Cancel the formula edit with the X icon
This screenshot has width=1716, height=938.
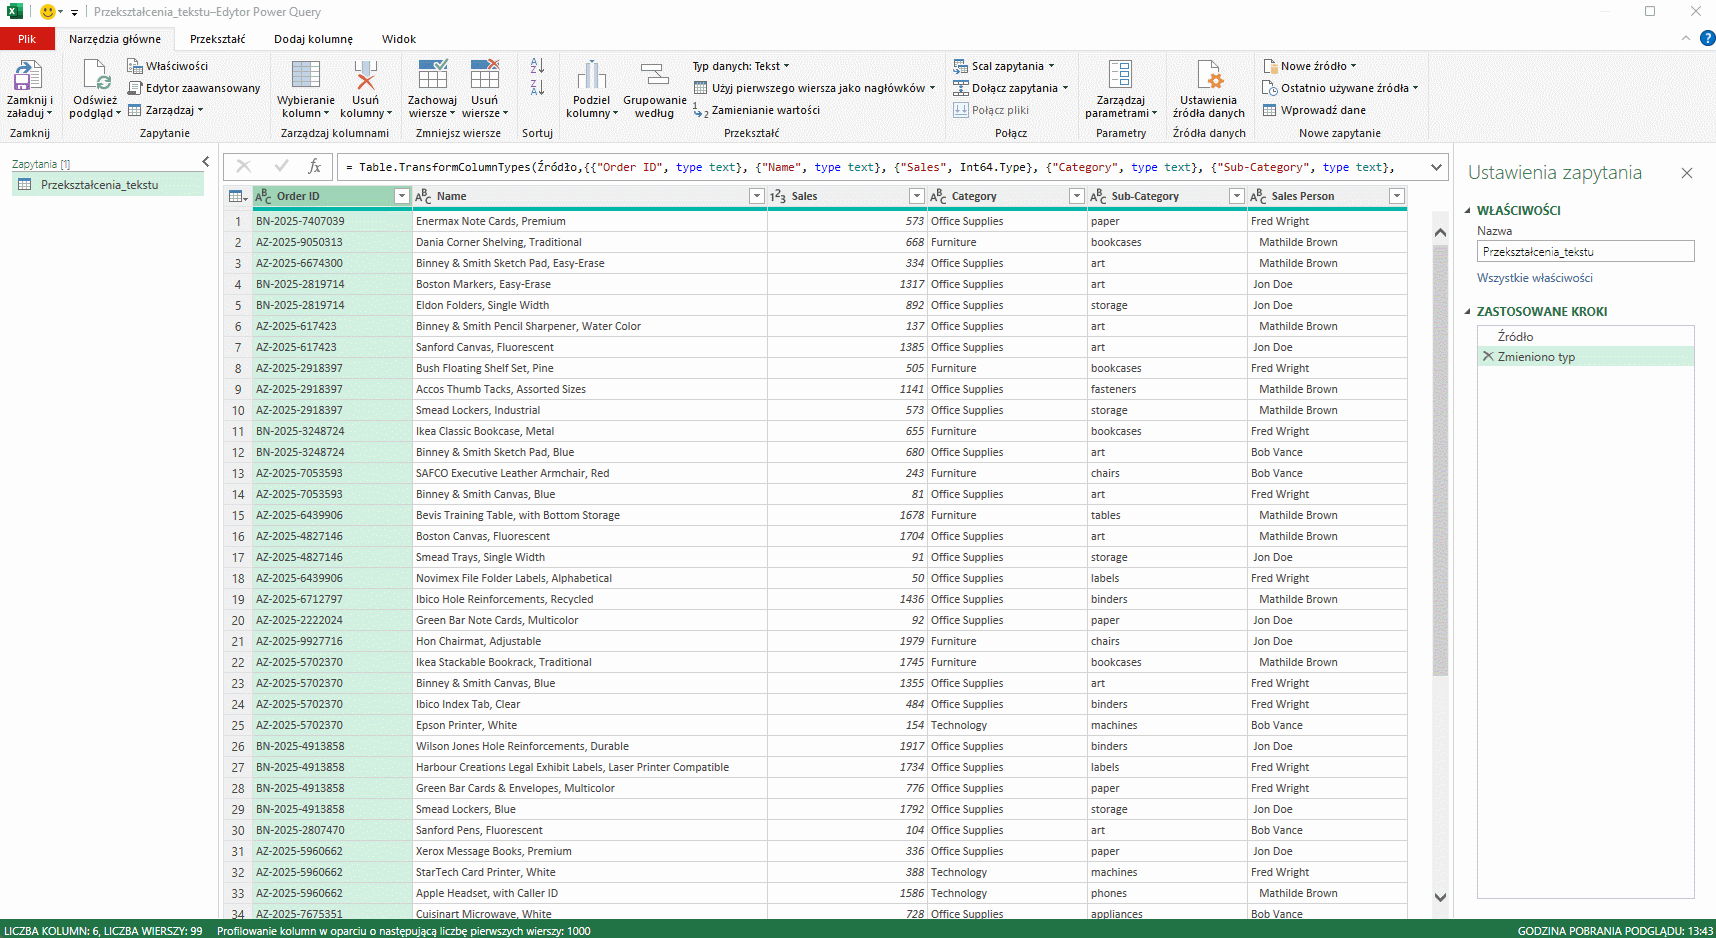[244, 167]
